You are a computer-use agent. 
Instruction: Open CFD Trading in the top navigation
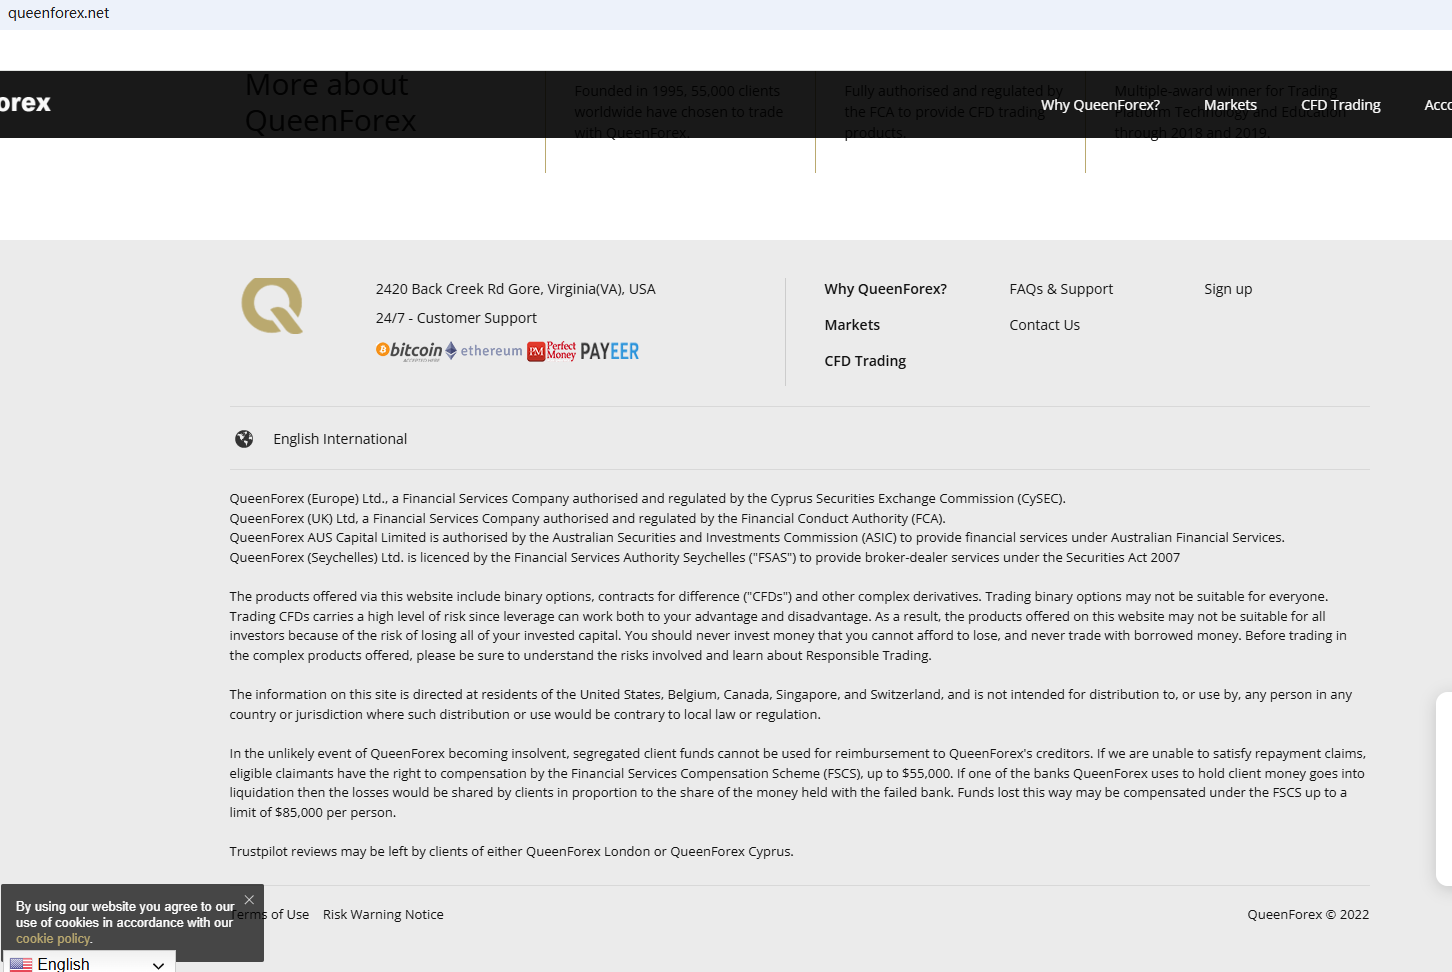[x=1340, y=105]
